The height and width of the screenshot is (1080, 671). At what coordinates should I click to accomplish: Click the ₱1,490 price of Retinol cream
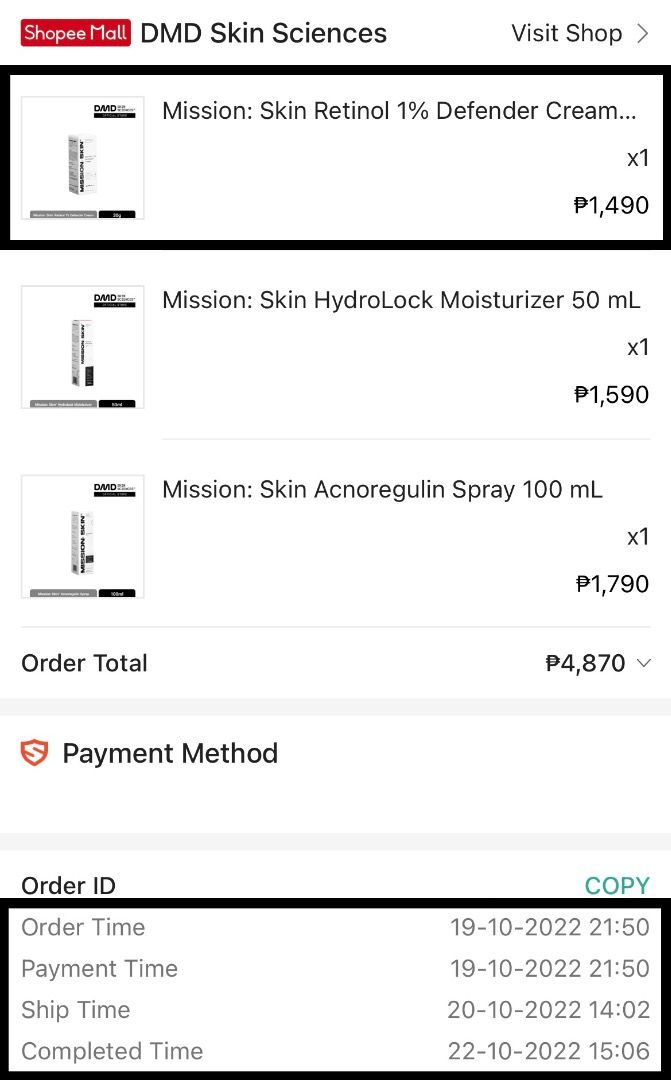[611, 206]
